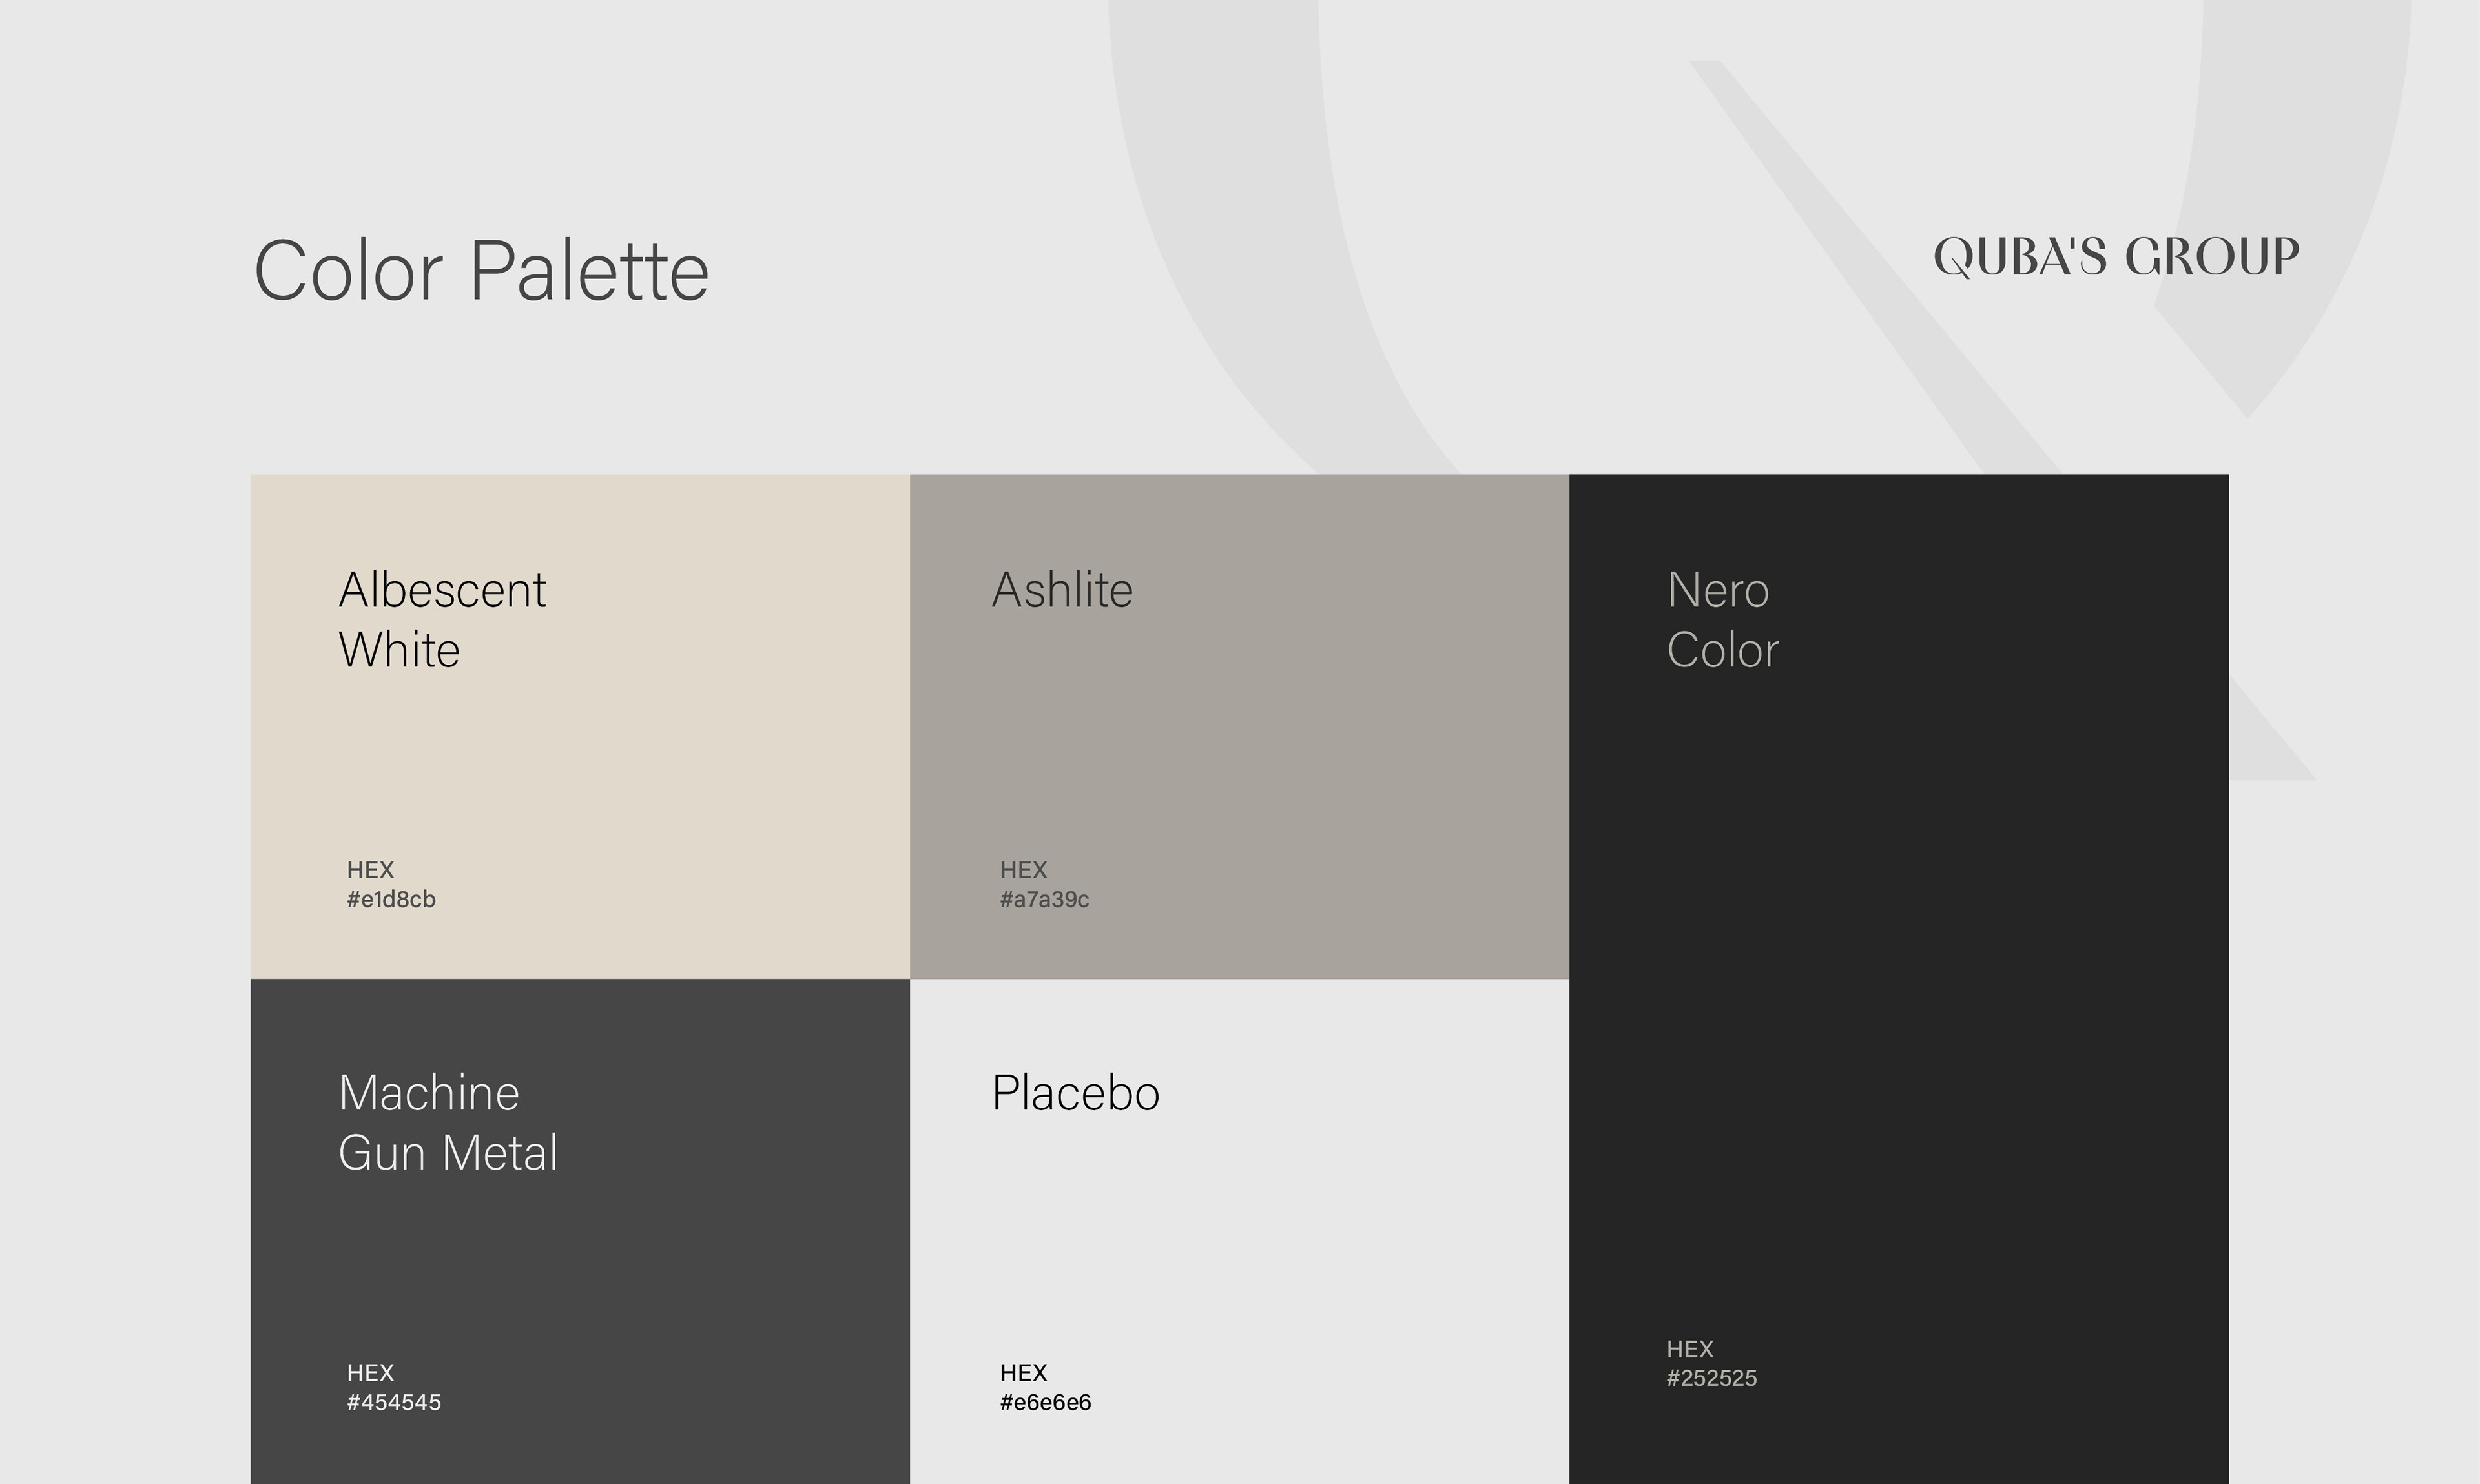This screenshot has height=1484, width=2480.
Task: Click hex code #a7a39c
Action: tap(1044, 899)
